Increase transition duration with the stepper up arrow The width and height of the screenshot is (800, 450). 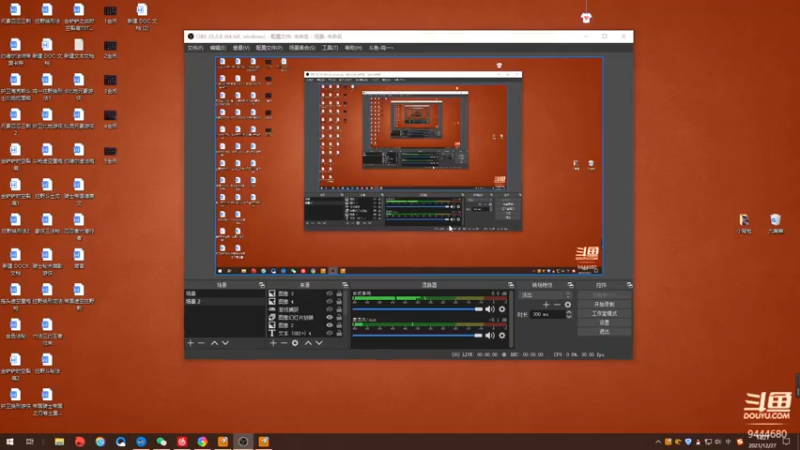(x=569, y=312)
